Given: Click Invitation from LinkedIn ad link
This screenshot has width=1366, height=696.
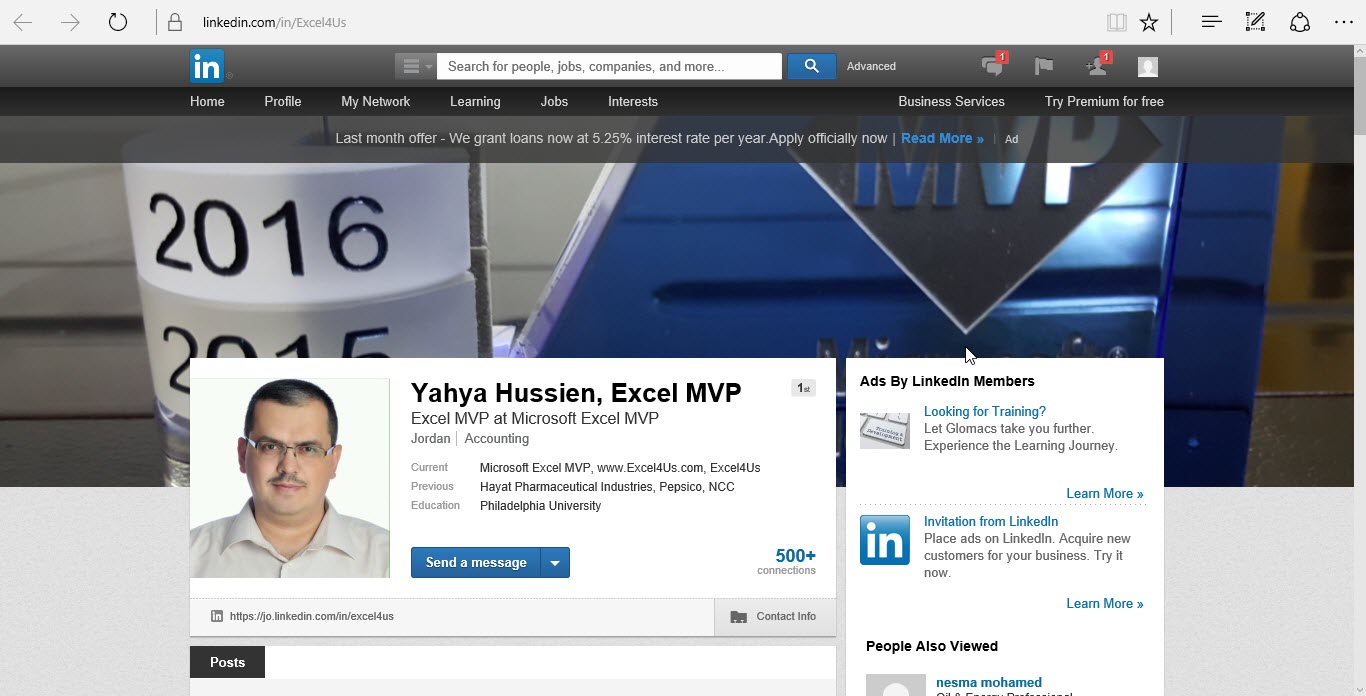Looking at the screenshot, I should coord(991,521).
